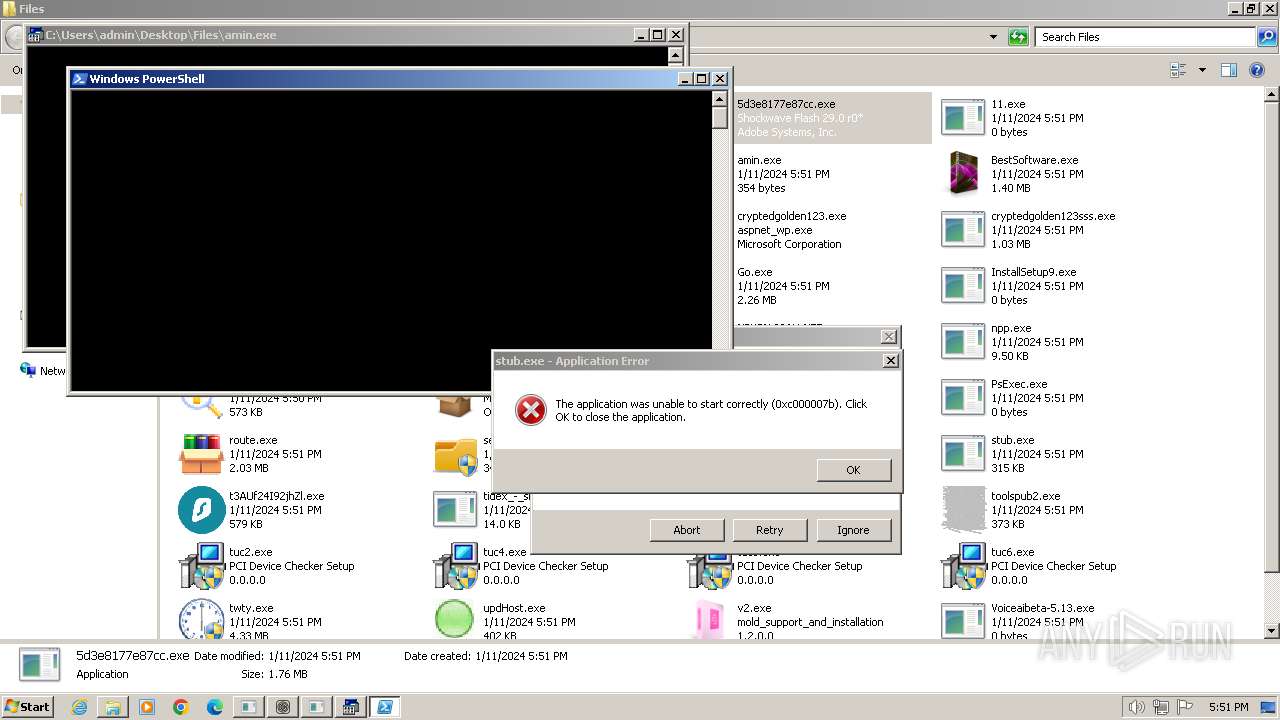Select Voiceaibeta-5.13.exe icon
The image size is (1280, 720).
click(963, 620)
